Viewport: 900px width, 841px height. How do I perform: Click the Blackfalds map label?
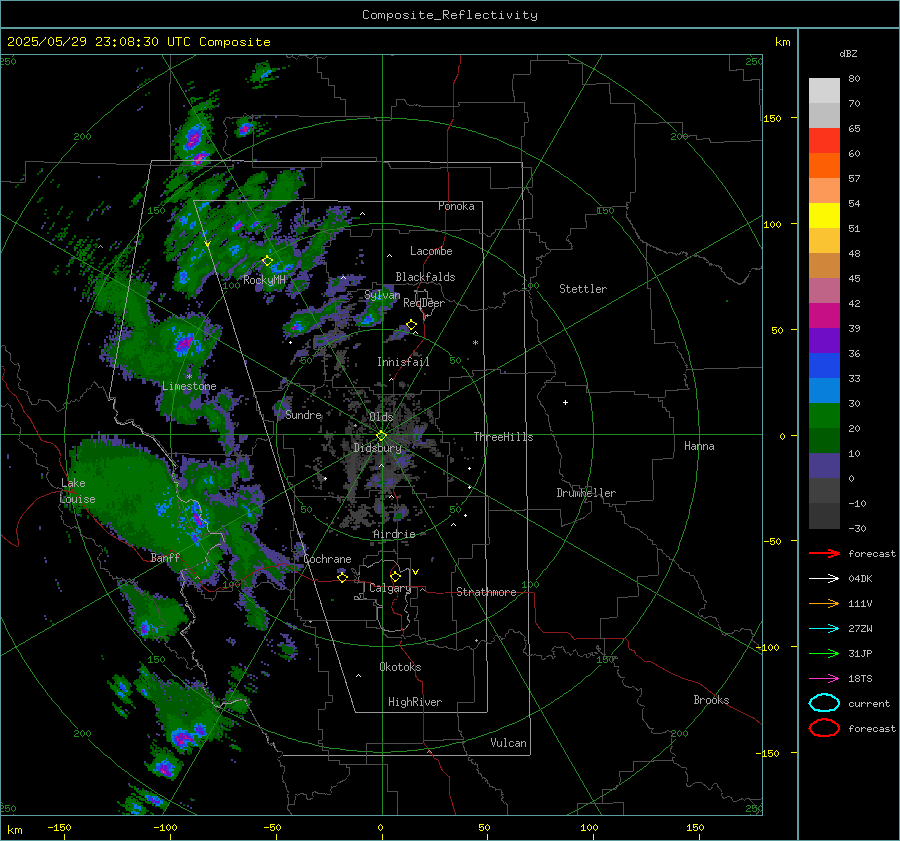425,277
